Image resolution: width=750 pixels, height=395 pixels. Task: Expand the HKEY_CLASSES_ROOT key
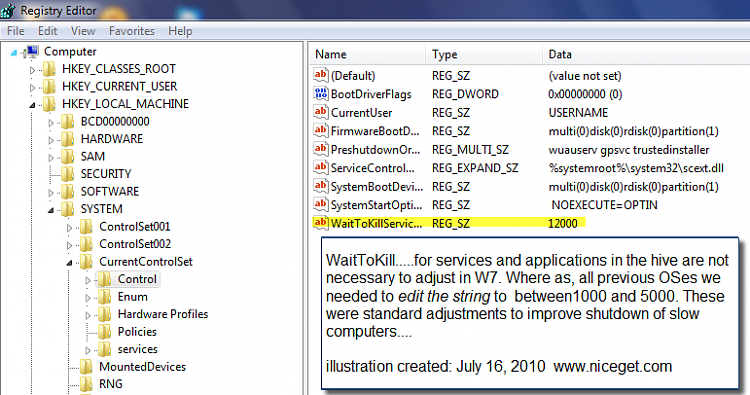coord(32,70)
